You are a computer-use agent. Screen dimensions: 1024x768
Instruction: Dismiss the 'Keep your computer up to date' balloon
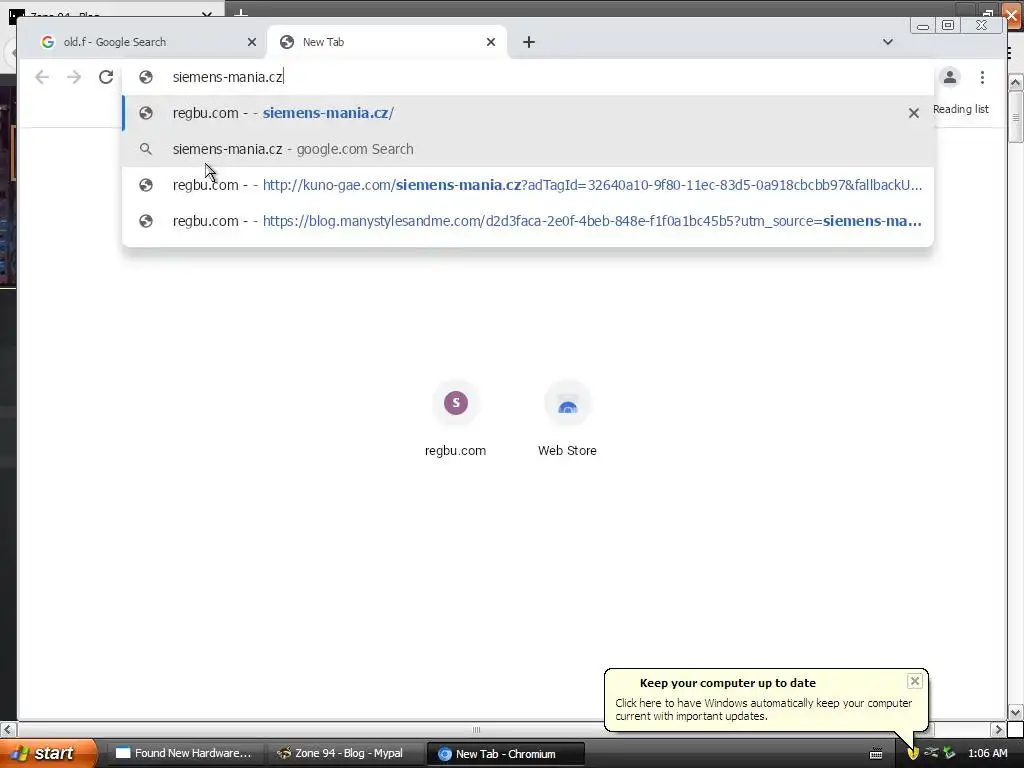click(915, 681)
